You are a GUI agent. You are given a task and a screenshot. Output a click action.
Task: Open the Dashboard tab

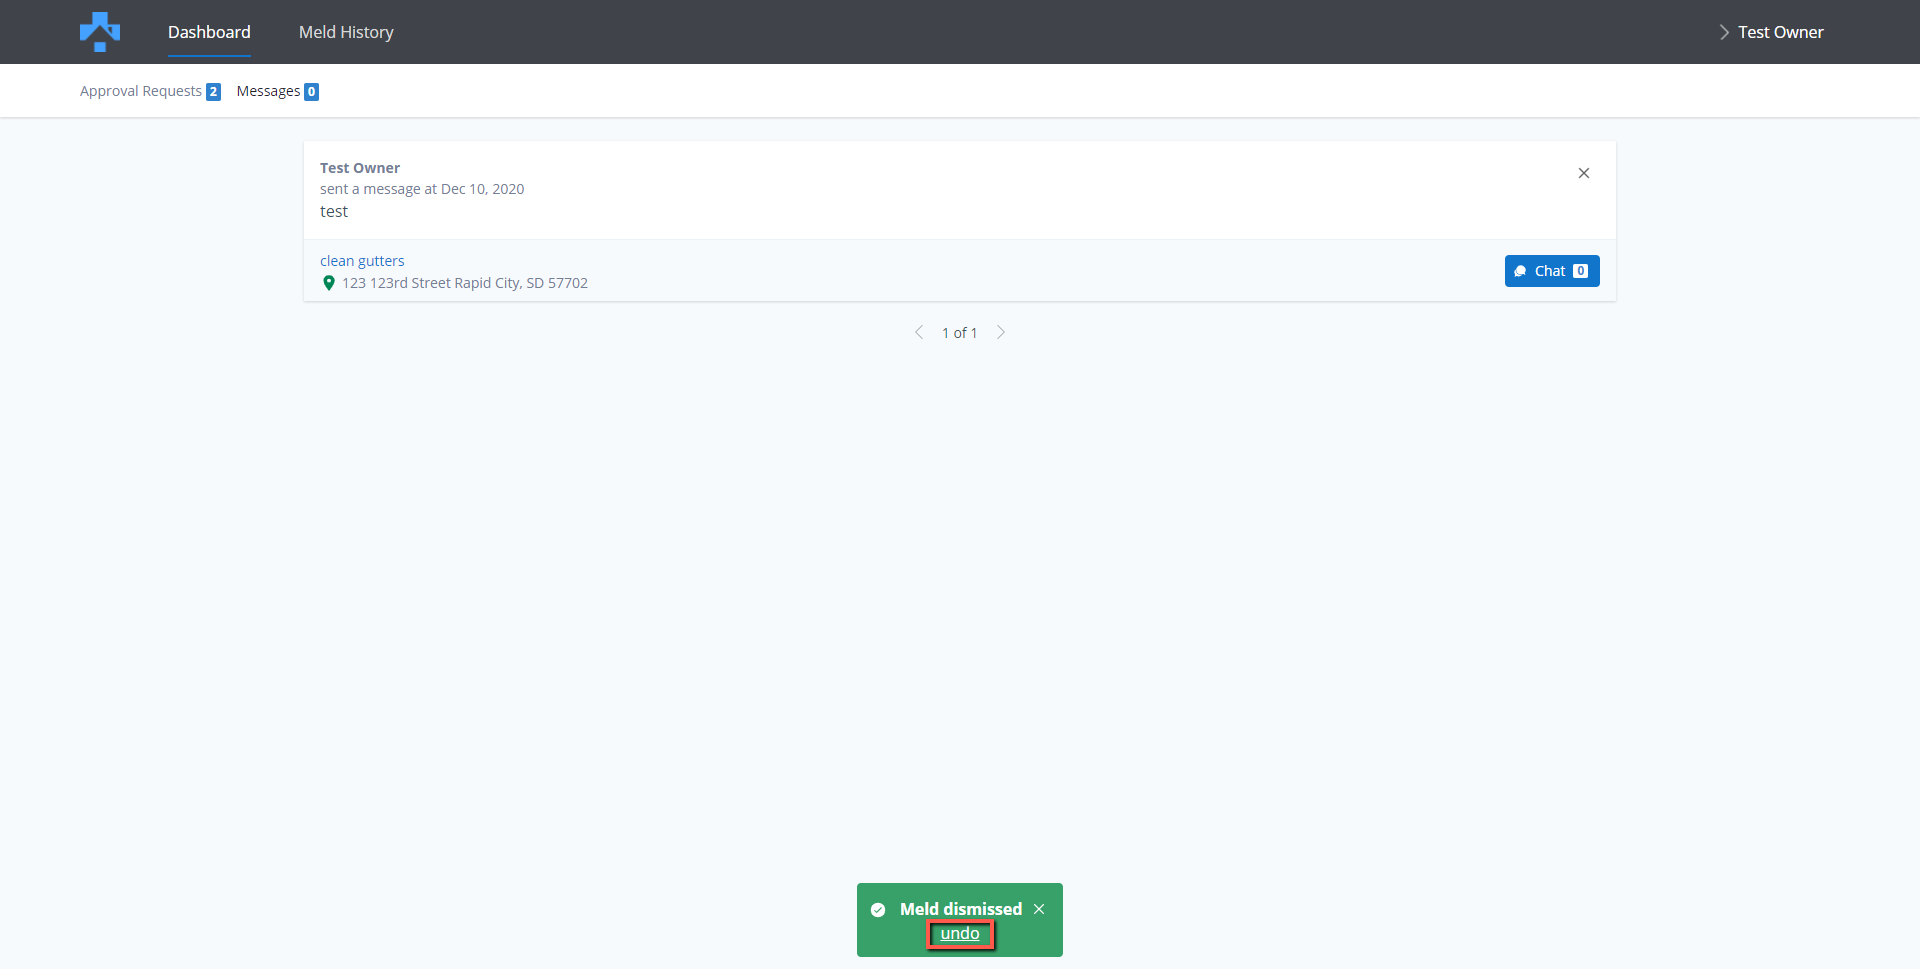(x=209, y=32)
